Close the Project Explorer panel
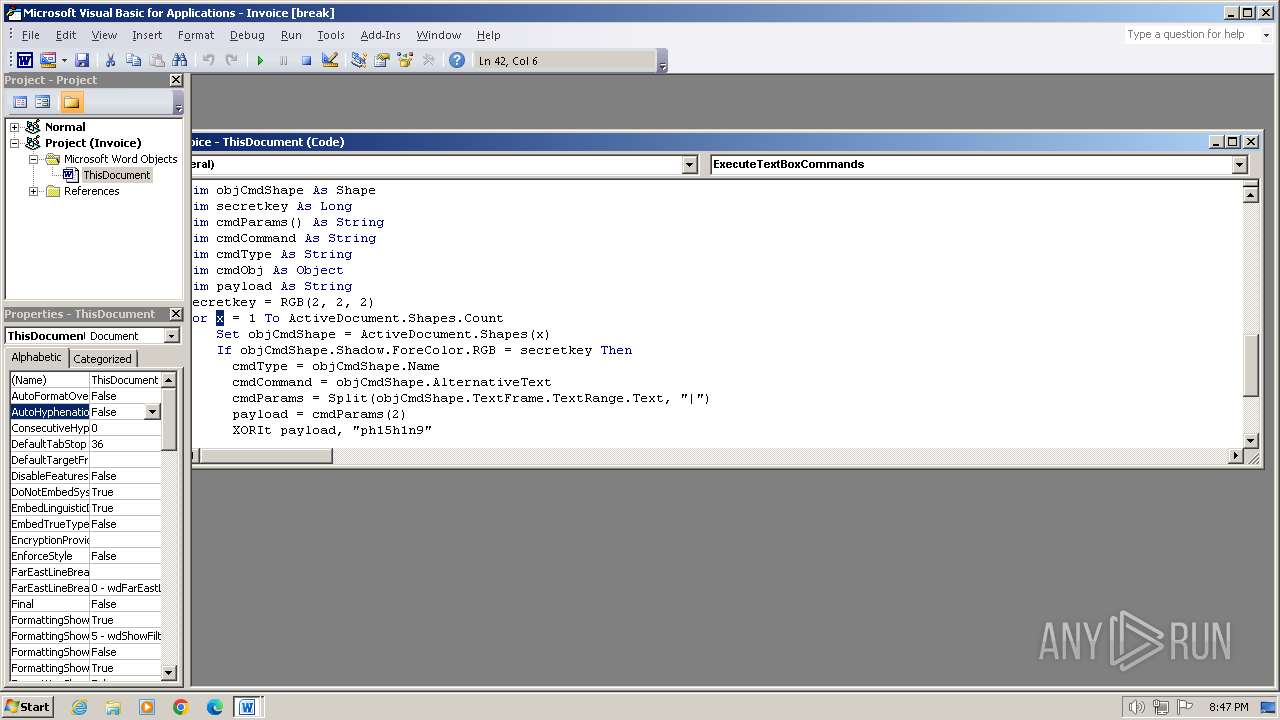 176,80
